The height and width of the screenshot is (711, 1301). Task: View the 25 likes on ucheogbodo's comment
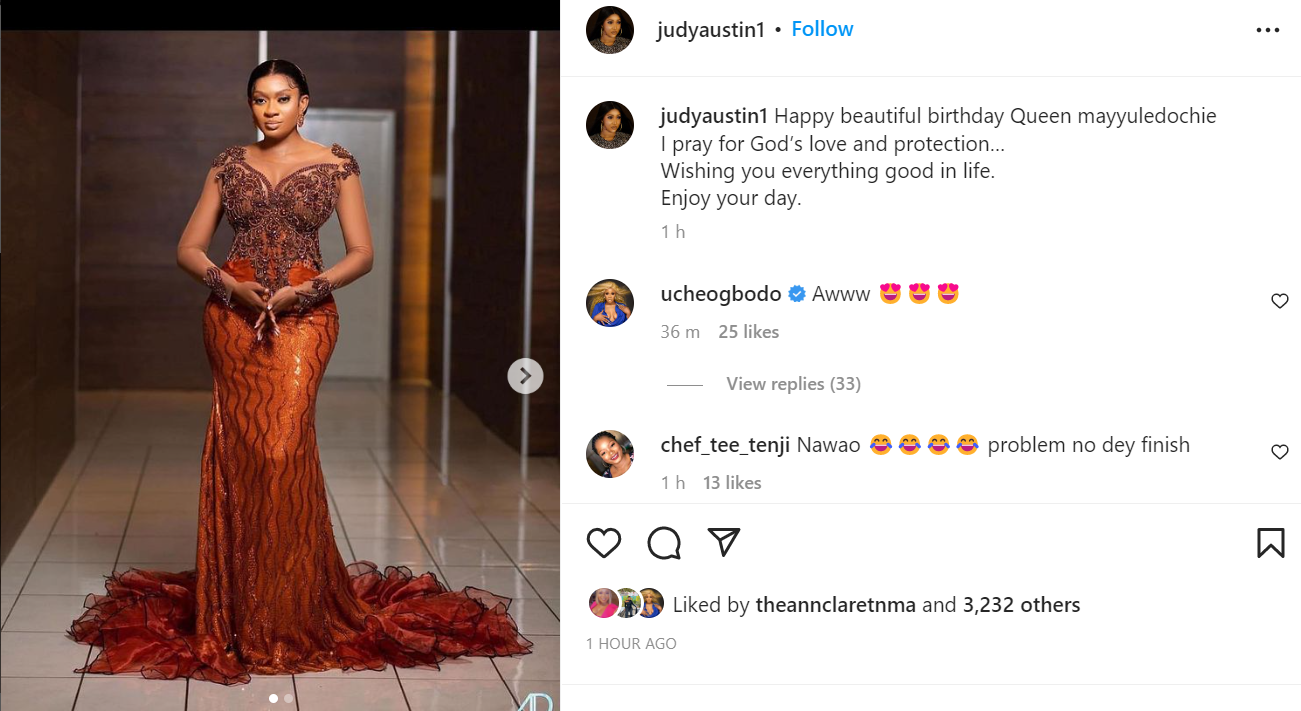[748, 331]
